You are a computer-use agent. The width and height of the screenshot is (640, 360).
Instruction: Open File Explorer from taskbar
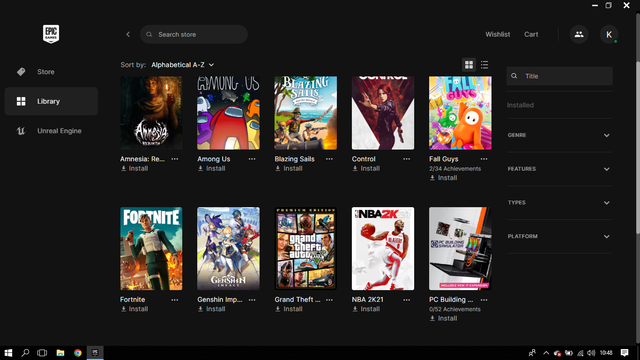coord(60,353)
